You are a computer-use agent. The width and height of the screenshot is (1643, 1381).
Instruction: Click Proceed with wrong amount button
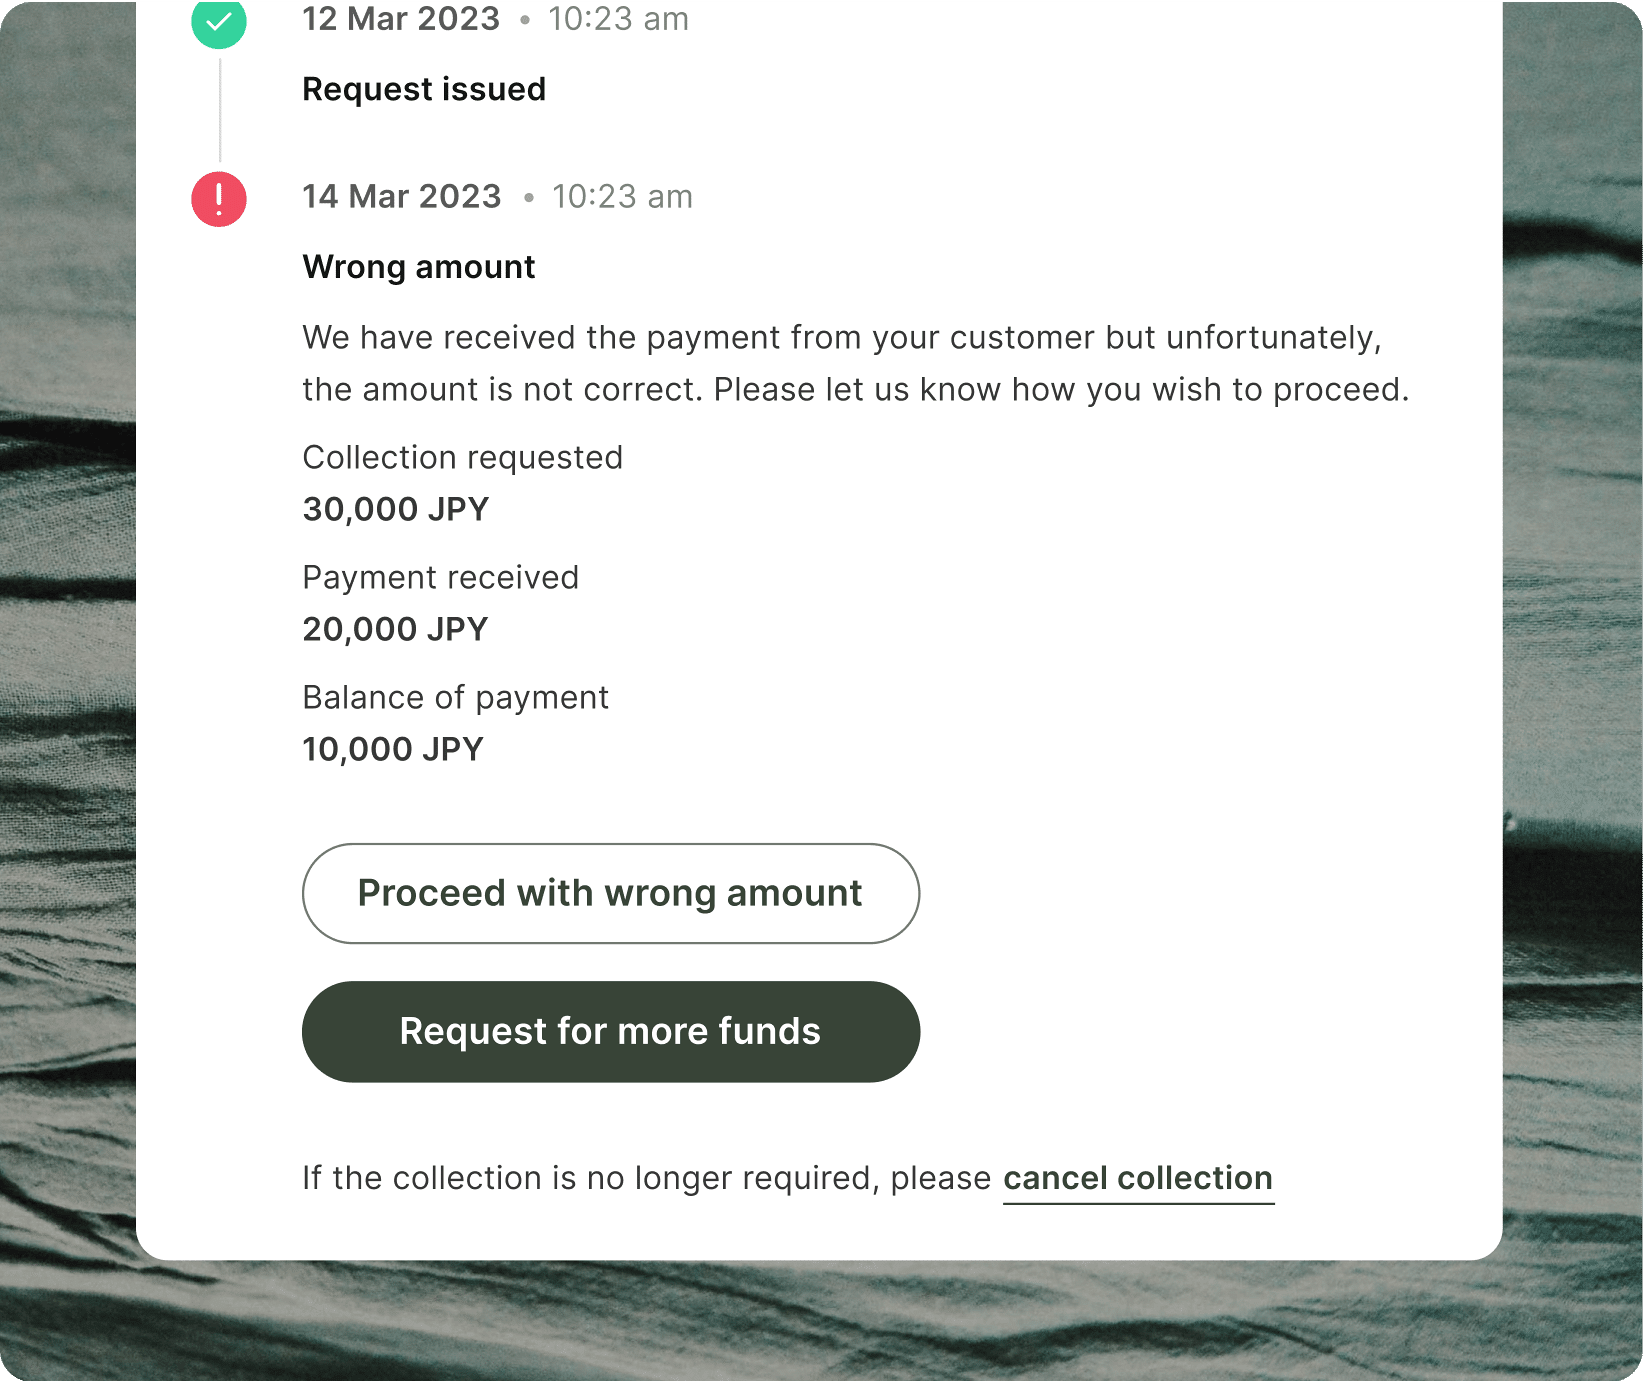611,893
